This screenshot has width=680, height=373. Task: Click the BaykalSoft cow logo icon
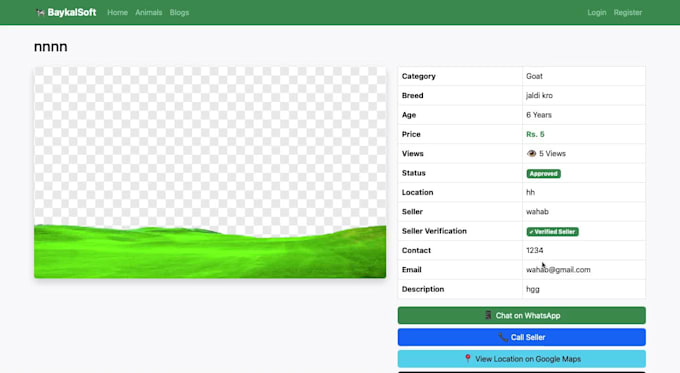40,13
